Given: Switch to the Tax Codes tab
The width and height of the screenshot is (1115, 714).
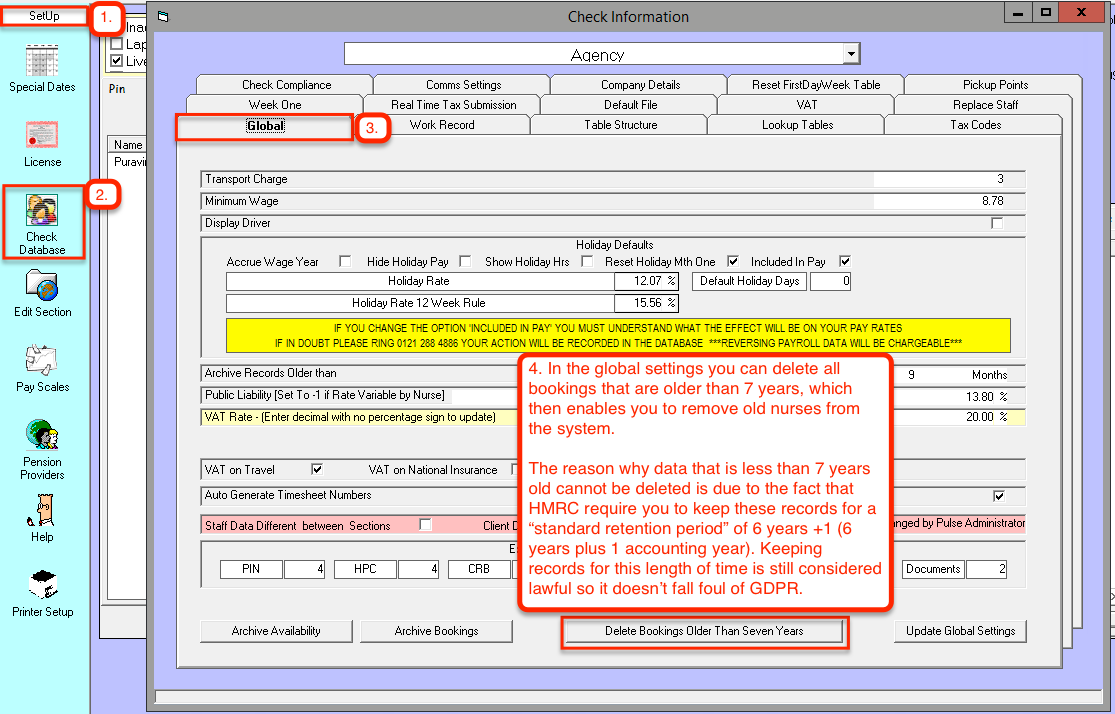Looking at the screenshot, I should point(974,125).
